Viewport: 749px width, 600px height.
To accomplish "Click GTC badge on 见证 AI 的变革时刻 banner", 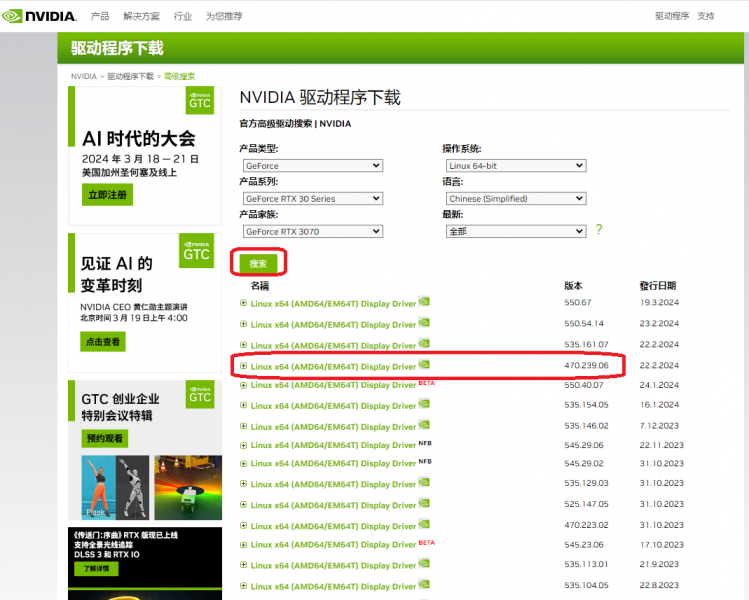I will [196, 251].
